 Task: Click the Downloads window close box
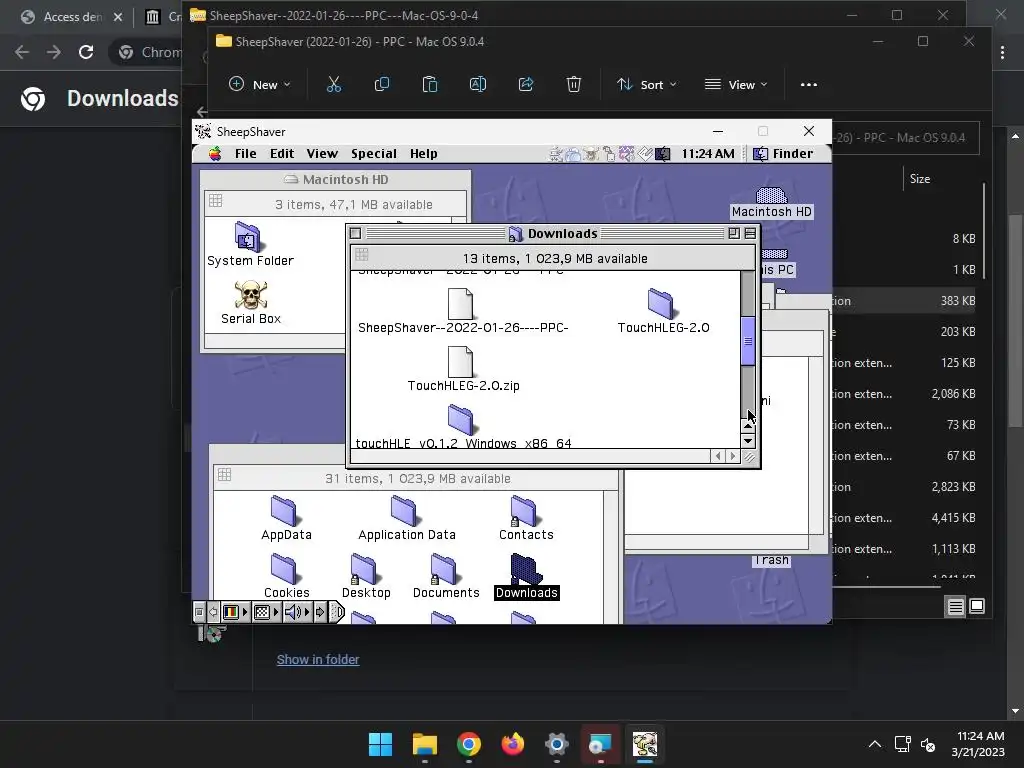pos(355,233)
